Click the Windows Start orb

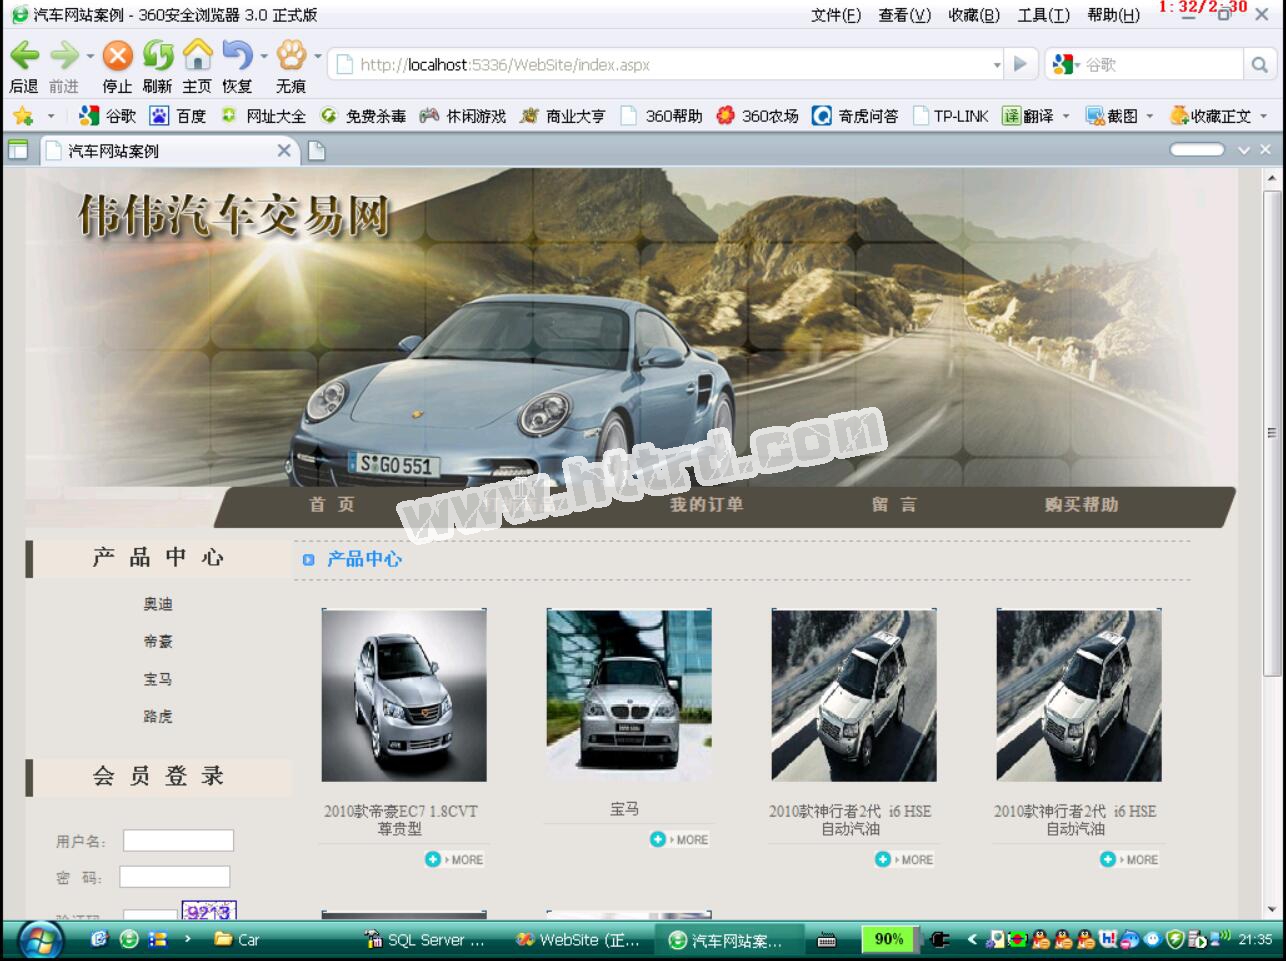click(40, 940)
